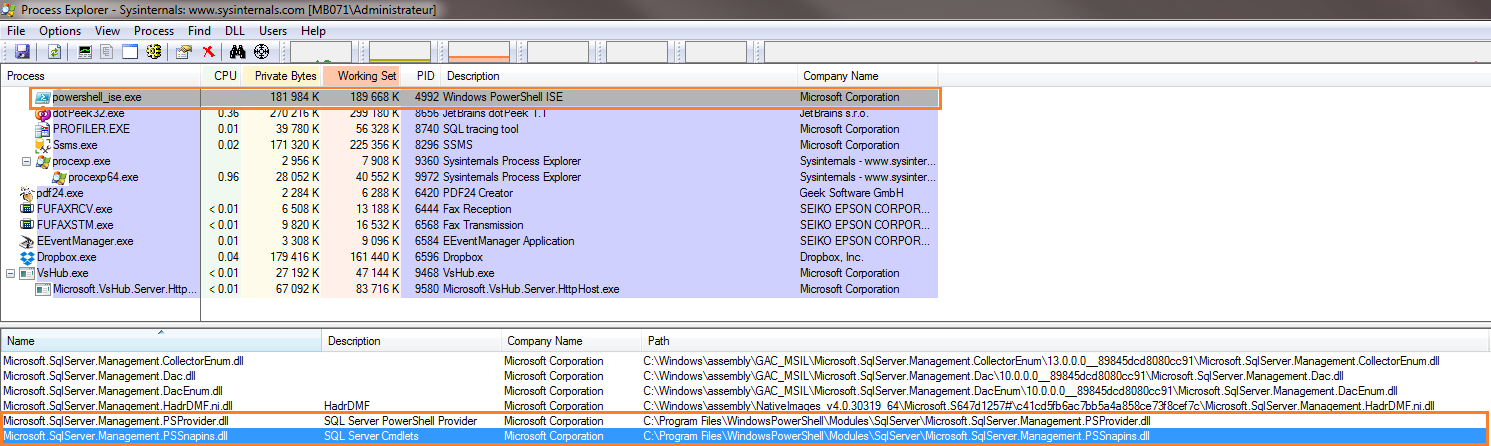Click the FUFAXRCV.exe process icon

point(27,209)
